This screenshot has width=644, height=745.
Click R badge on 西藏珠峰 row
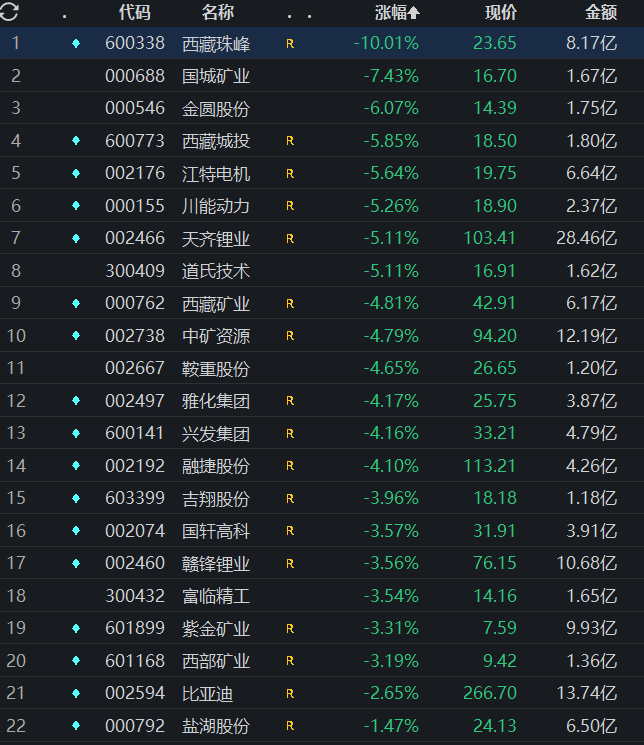pyautogui.click(x=290, y=44)
